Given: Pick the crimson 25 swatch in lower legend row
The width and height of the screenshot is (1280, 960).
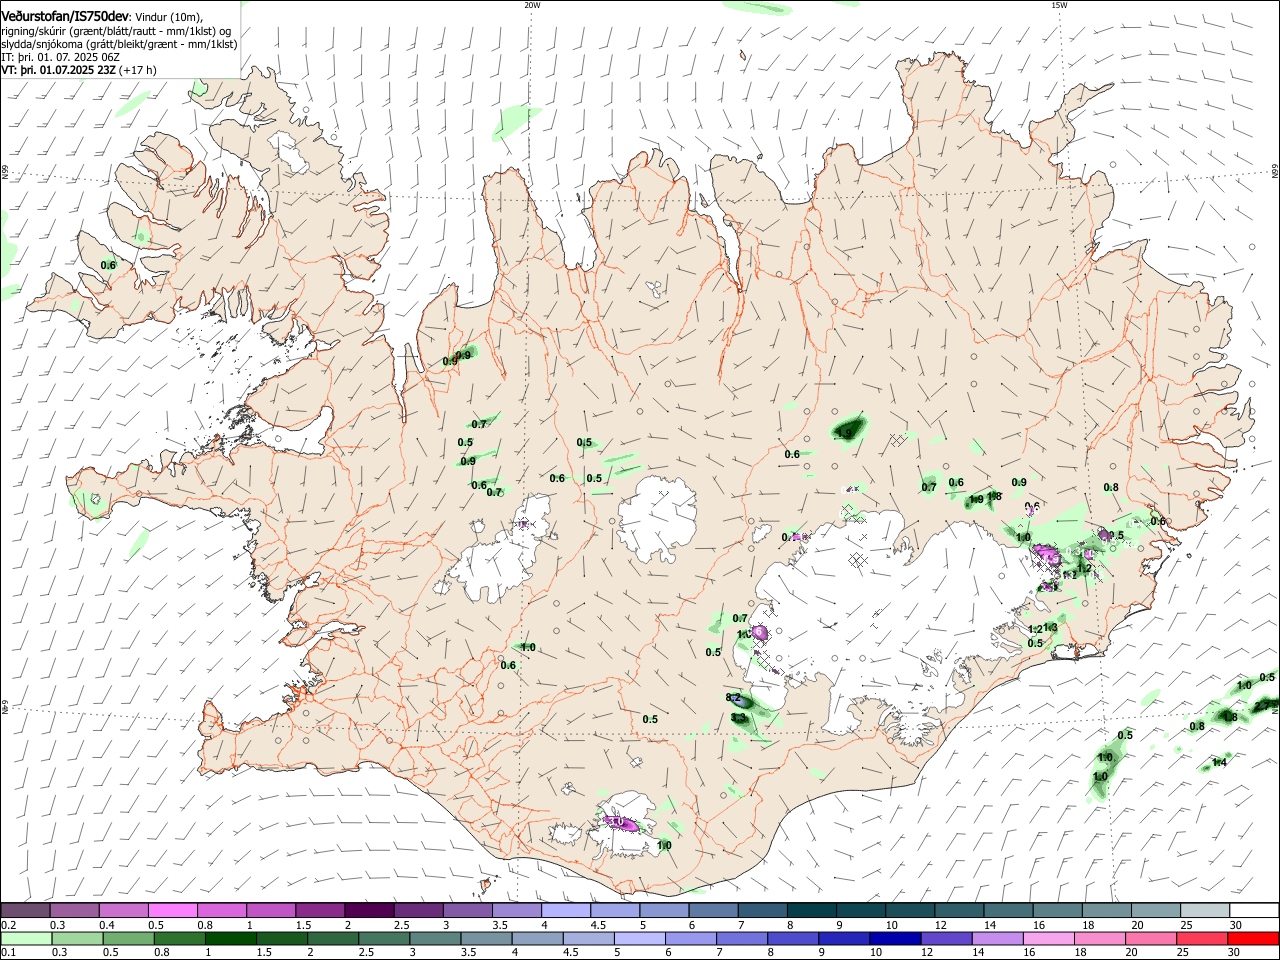Looking at the screenshot, I should [x=1203, y=938].
